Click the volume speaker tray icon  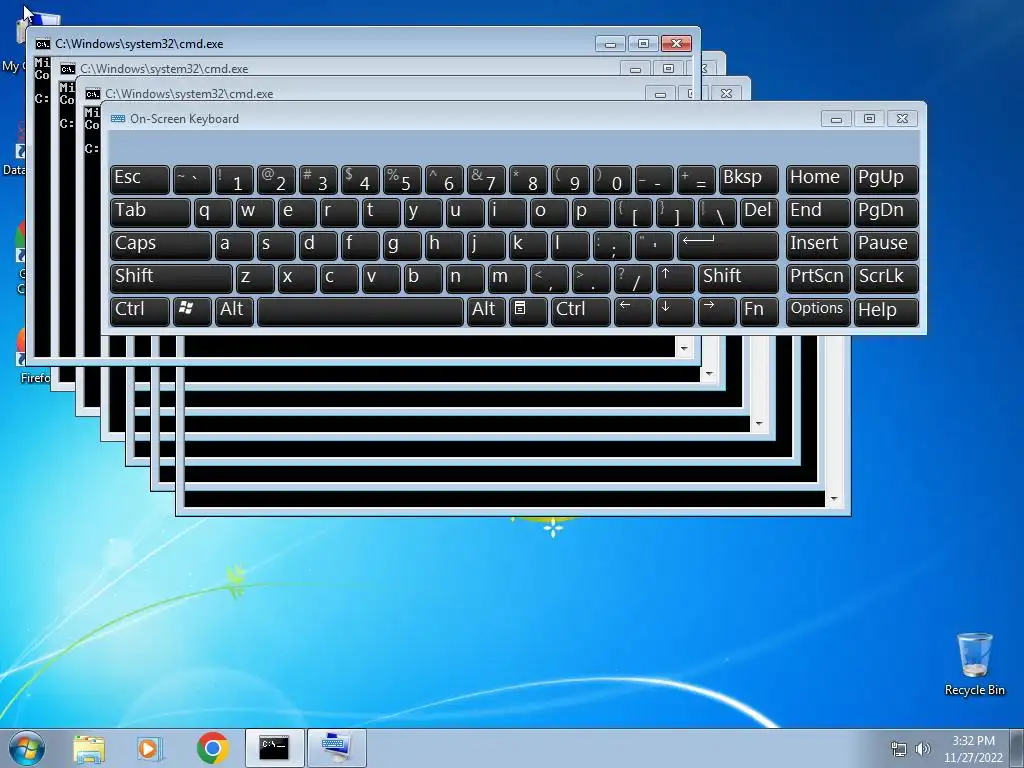pyautogui.click(x=923, y=749)
